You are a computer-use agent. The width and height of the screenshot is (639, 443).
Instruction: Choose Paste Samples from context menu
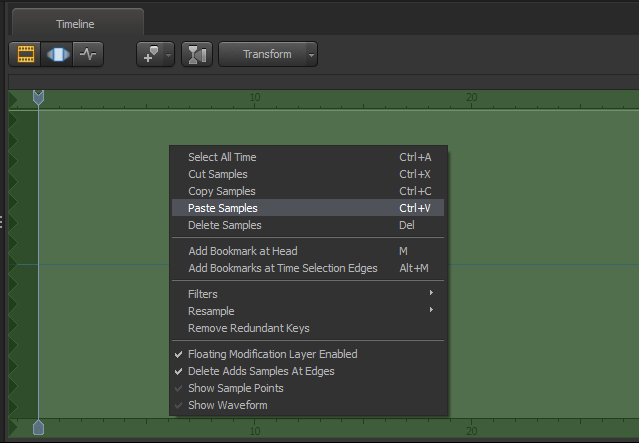223,208
